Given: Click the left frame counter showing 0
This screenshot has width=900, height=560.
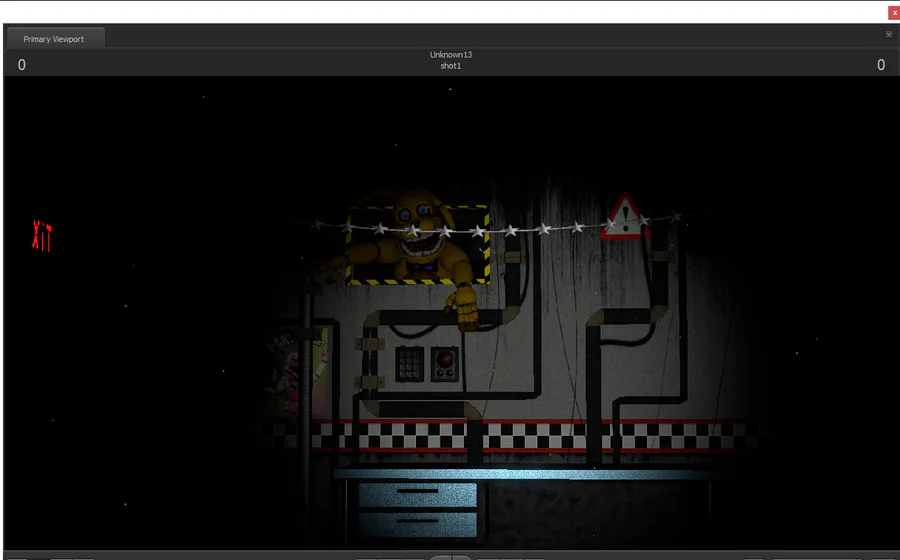Looking at the screenshot, I should pos(22,65).
